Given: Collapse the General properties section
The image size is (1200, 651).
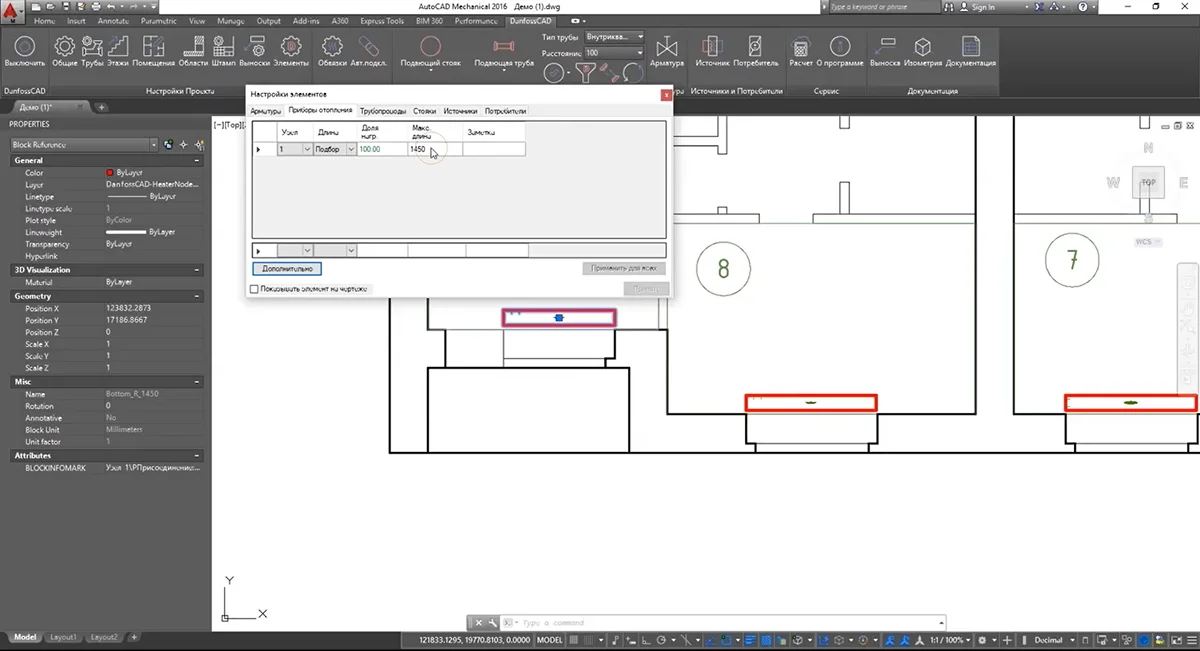Looking at the screenshot, I should (x=197, y=160).
